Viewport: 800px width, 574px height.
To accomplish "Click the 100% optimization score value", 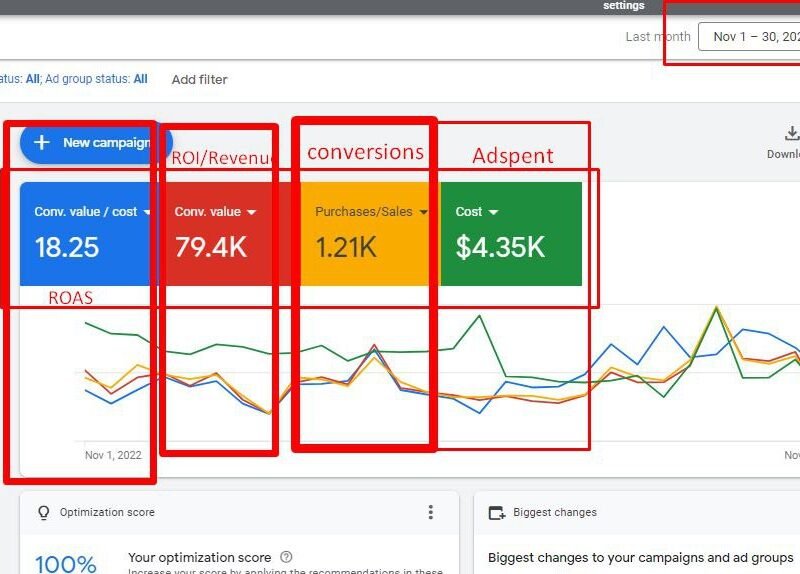I will (x=67, y=564).
